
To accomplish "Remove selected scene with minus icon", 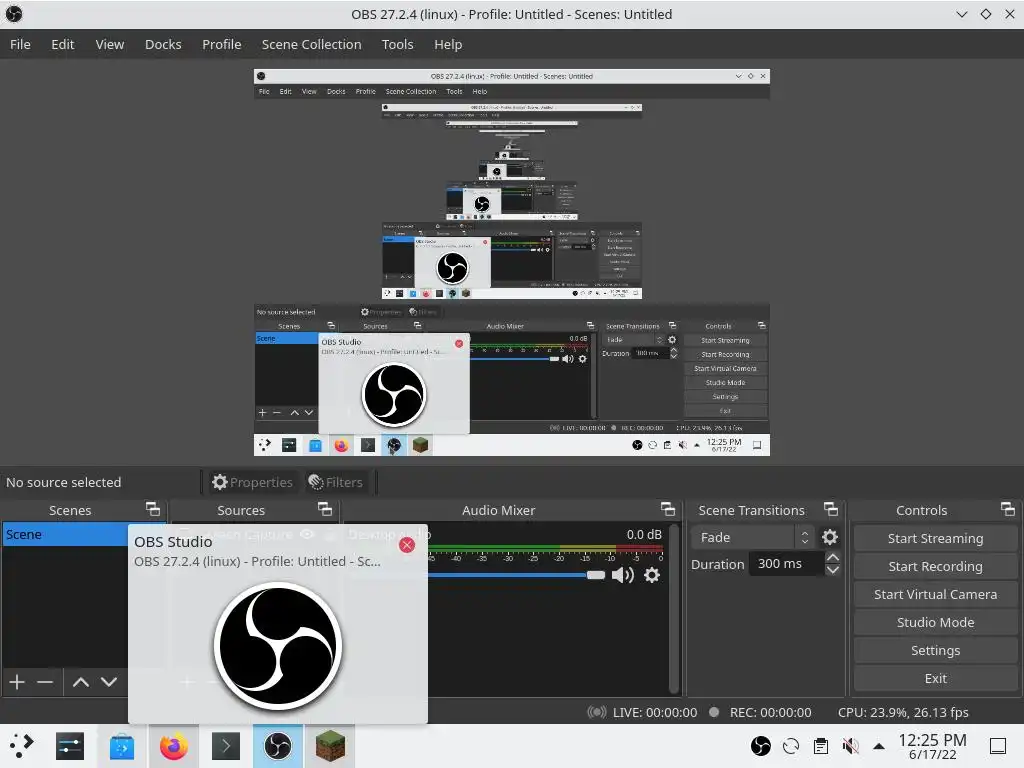I will click(45, 682).
